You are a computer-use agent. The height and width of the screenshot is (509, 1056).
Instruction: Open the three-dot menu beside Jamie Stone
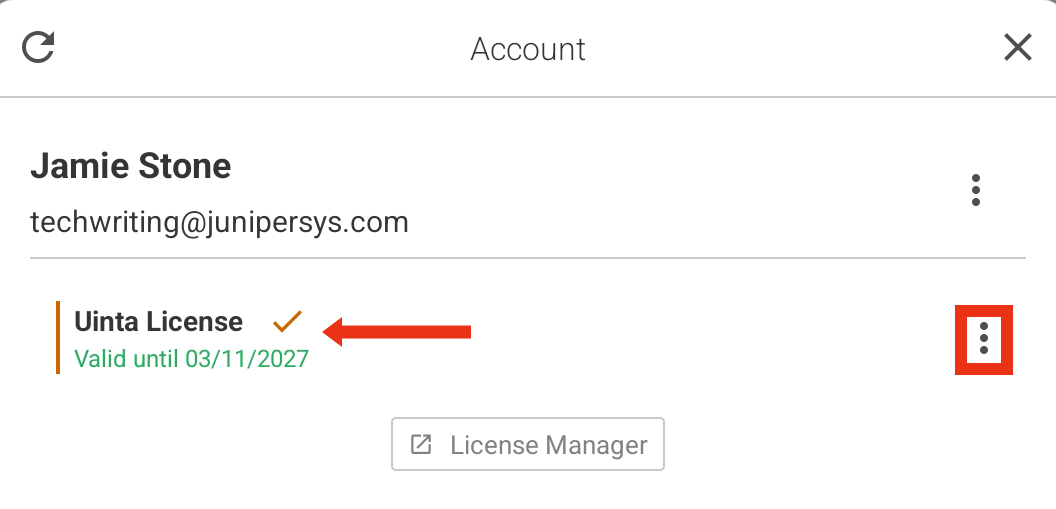tap(976, 191)
